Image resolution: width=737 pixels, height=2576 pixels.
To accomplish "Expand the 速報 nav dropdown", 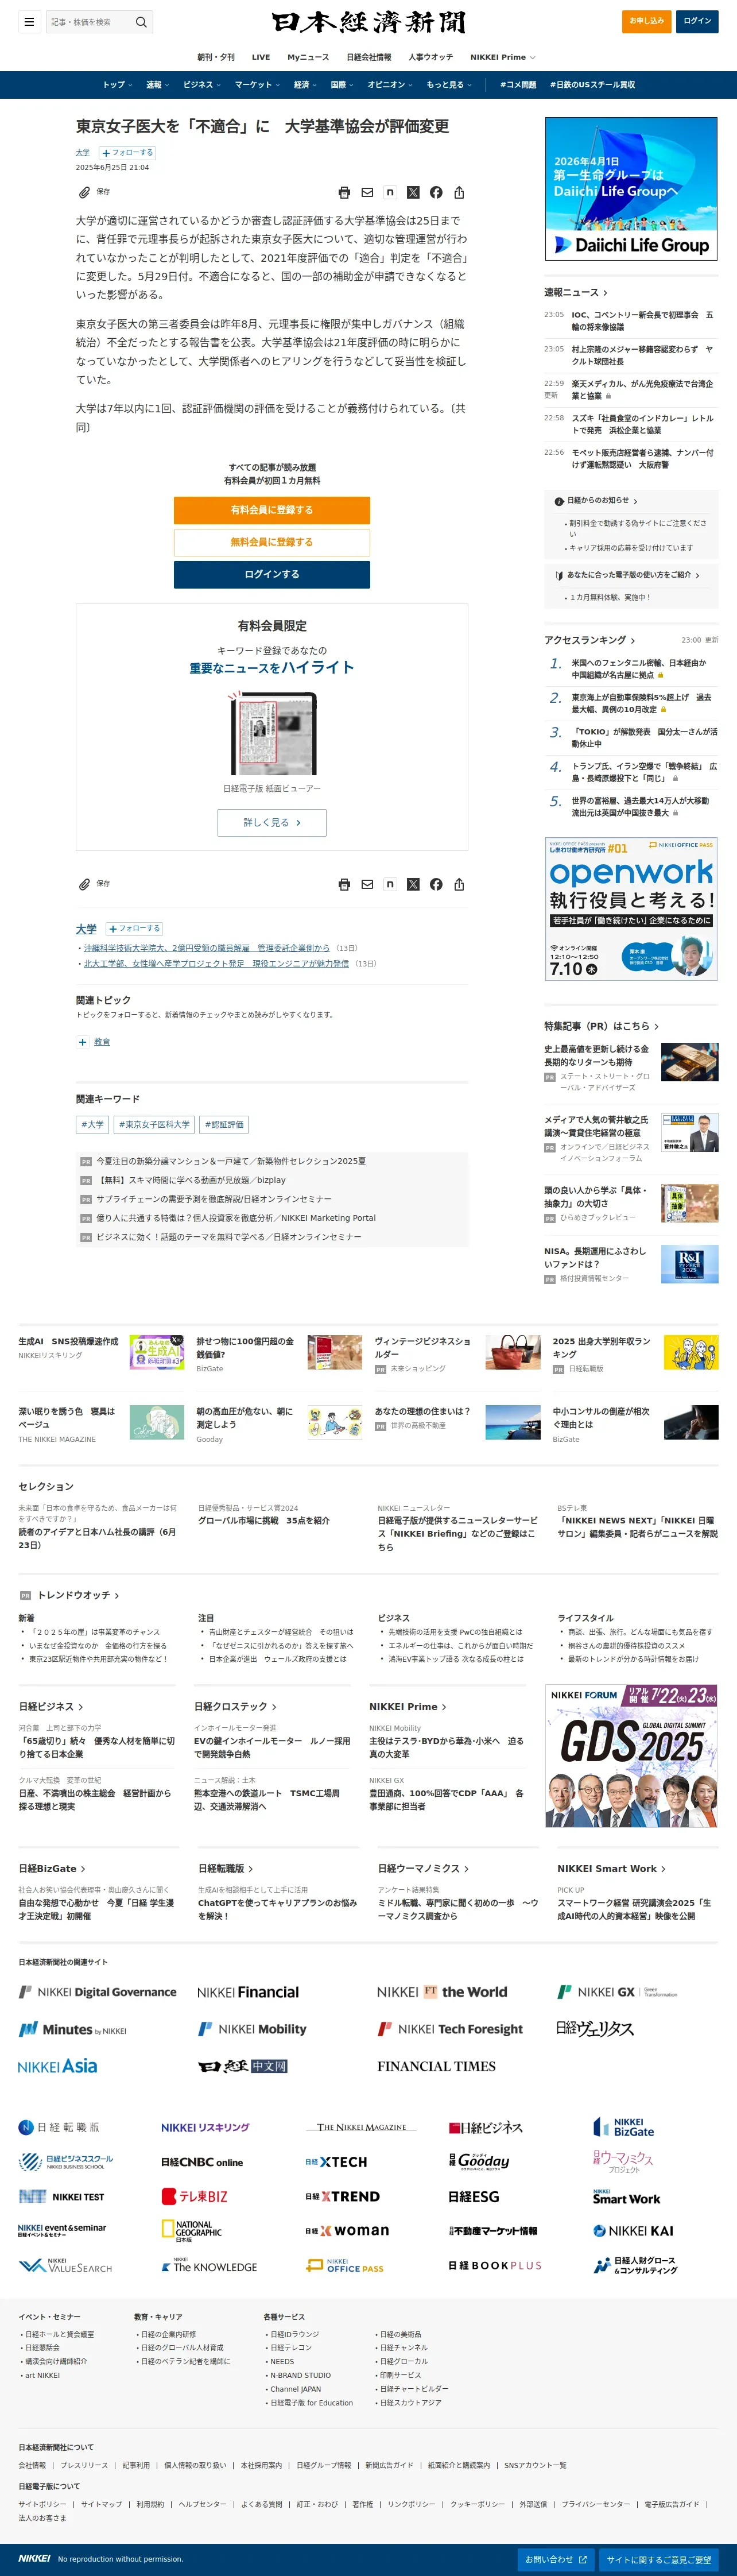I will tap(157, 85).
